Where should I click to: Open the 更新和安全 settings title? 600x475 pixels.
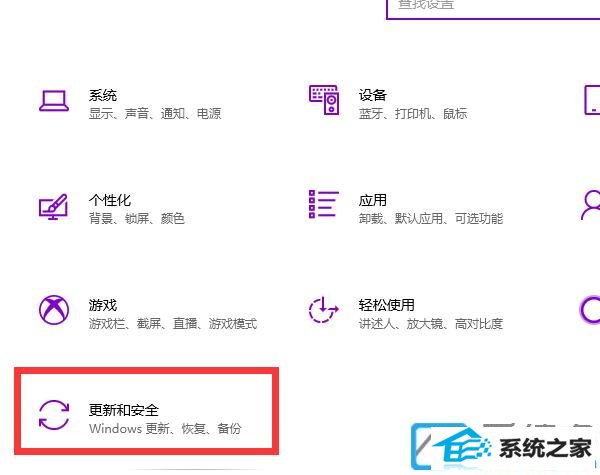tap(124, 410)
